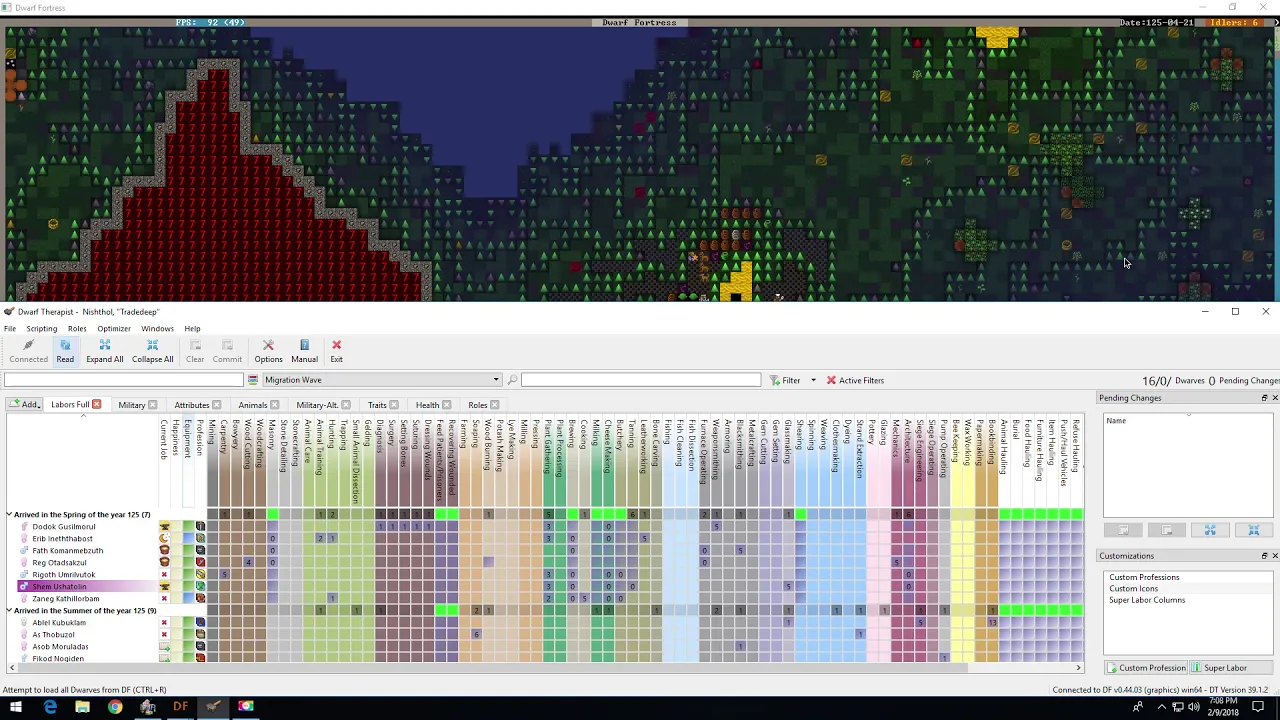Open the Optimizer menu
Viewport: 1280px width, 720px height.
tap(114, 328)
